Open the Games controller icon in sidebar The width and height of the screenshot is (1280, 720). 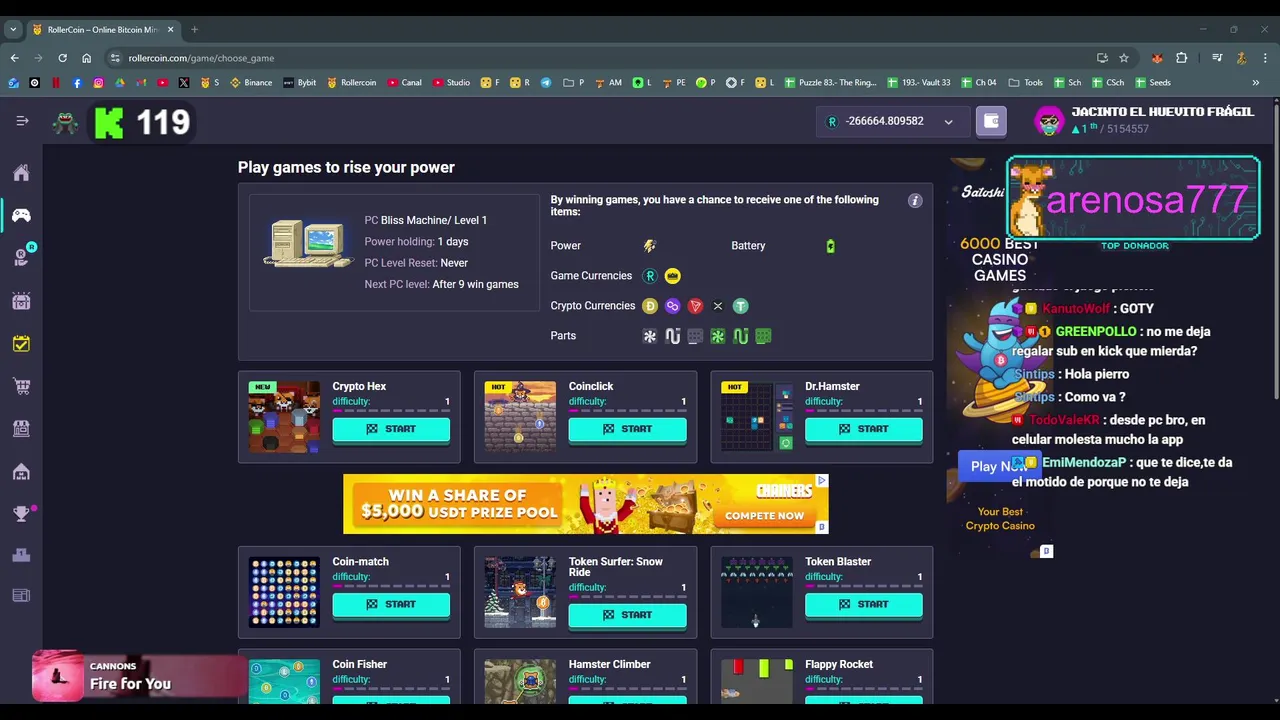click(21, 215)
